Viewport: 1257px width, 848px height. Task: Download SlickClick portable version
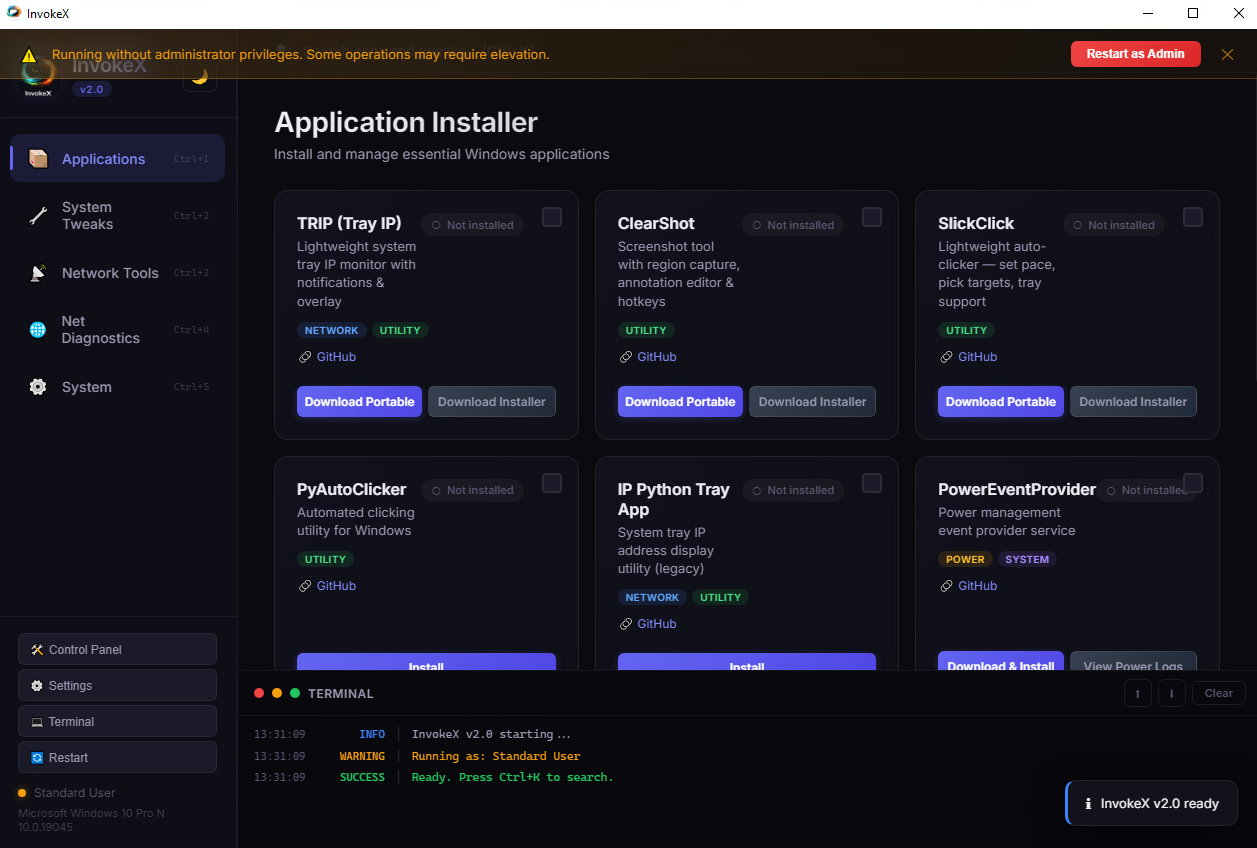pos(1001,402)
